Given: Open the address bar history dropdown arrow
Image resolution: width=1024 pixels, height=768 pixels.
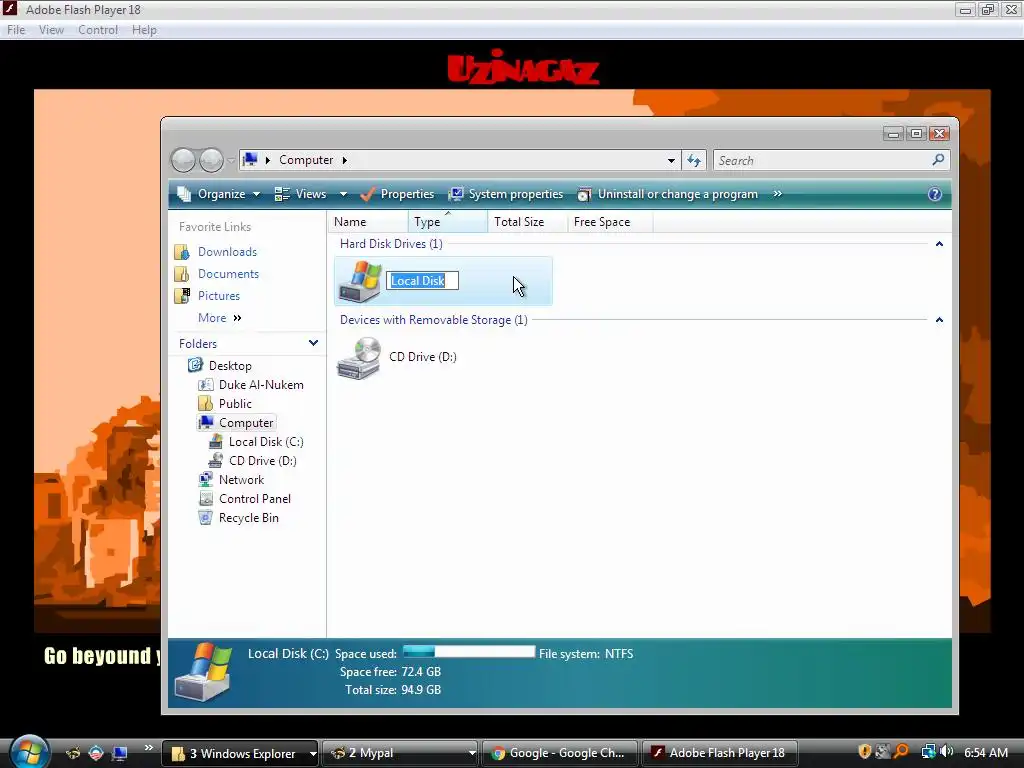Looking at the screenshot, I should [671, 161].
